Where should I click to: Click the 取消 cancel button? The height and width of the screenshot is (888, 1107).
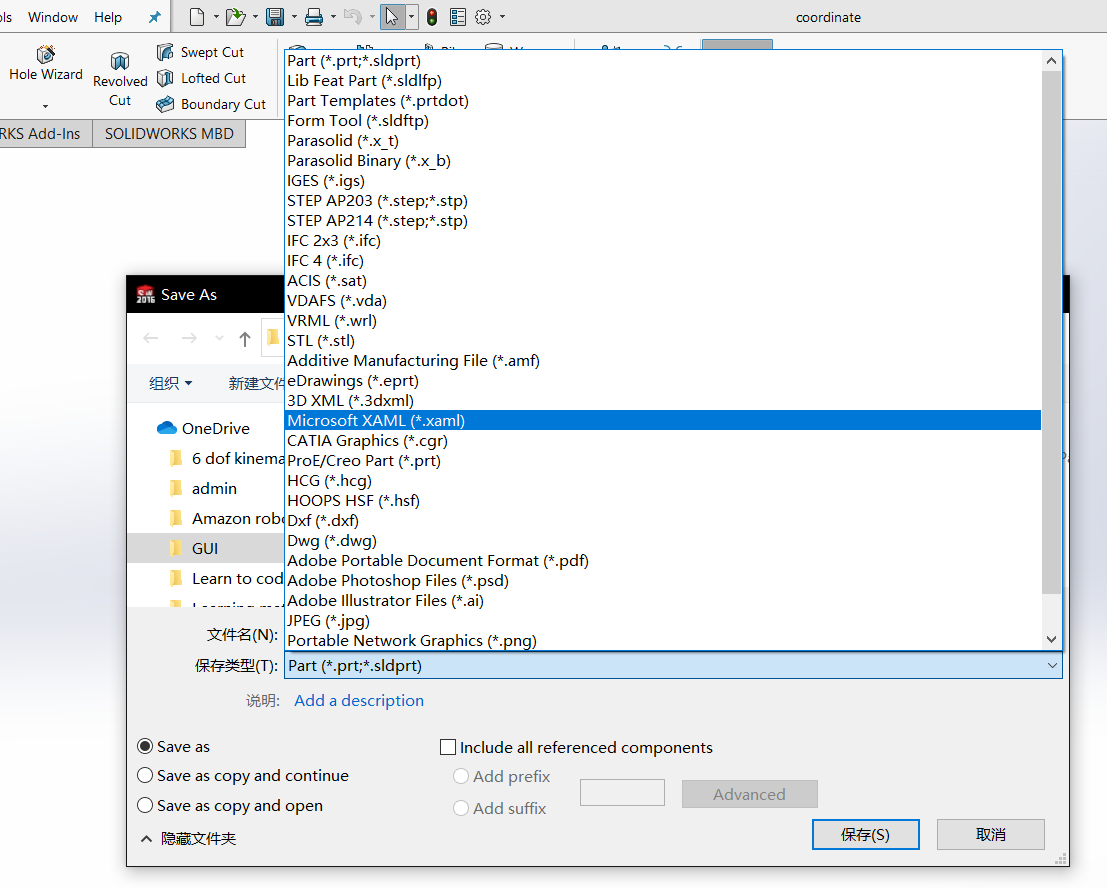pyautogui.click(x=990, y=834)
